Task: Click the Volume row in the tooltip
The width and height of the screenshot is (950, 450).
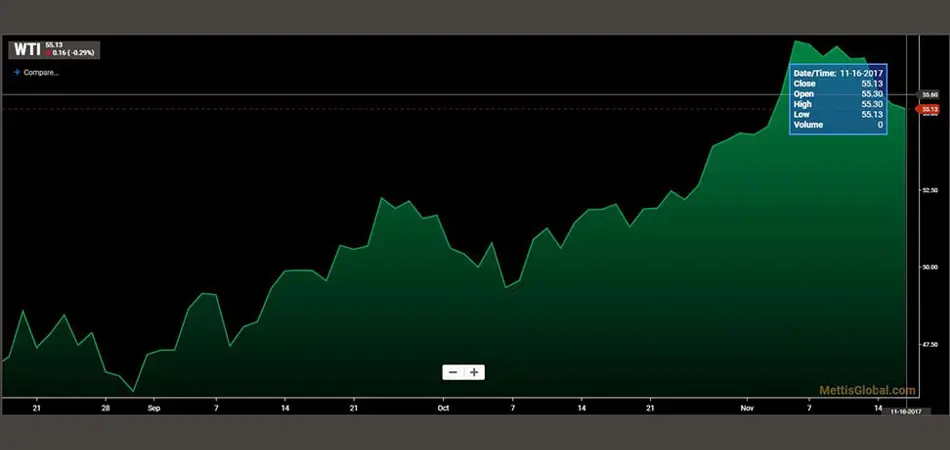Action: click(838, 125)
